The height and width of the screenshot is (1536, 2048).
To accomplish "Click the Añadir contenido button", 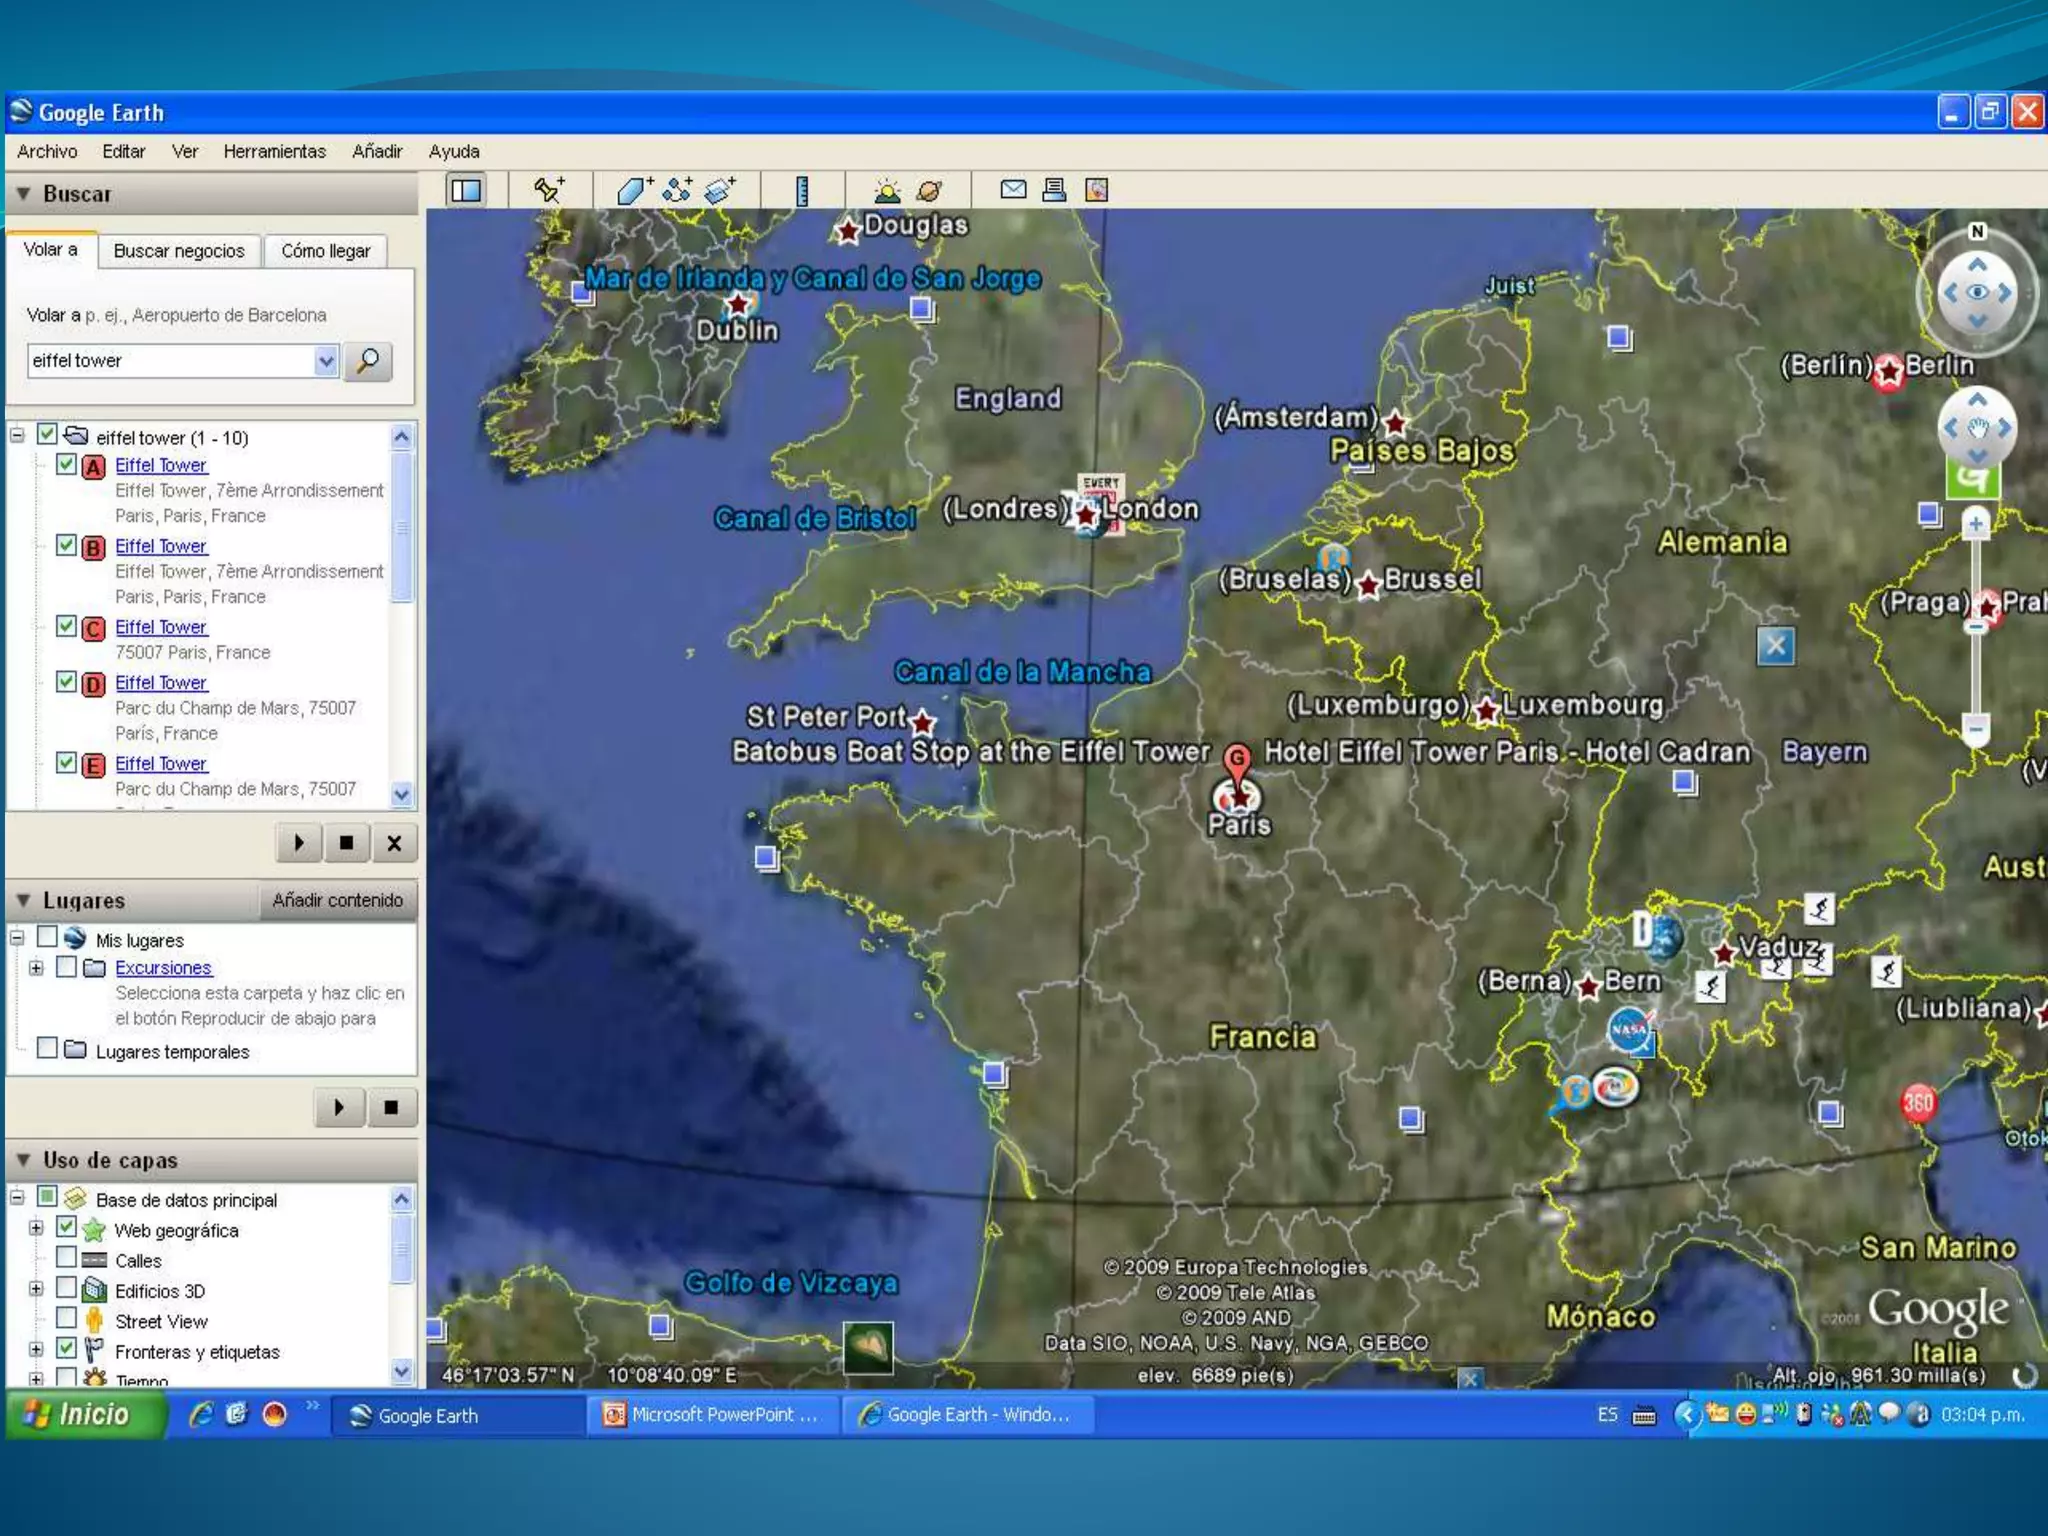I will 337,900.
